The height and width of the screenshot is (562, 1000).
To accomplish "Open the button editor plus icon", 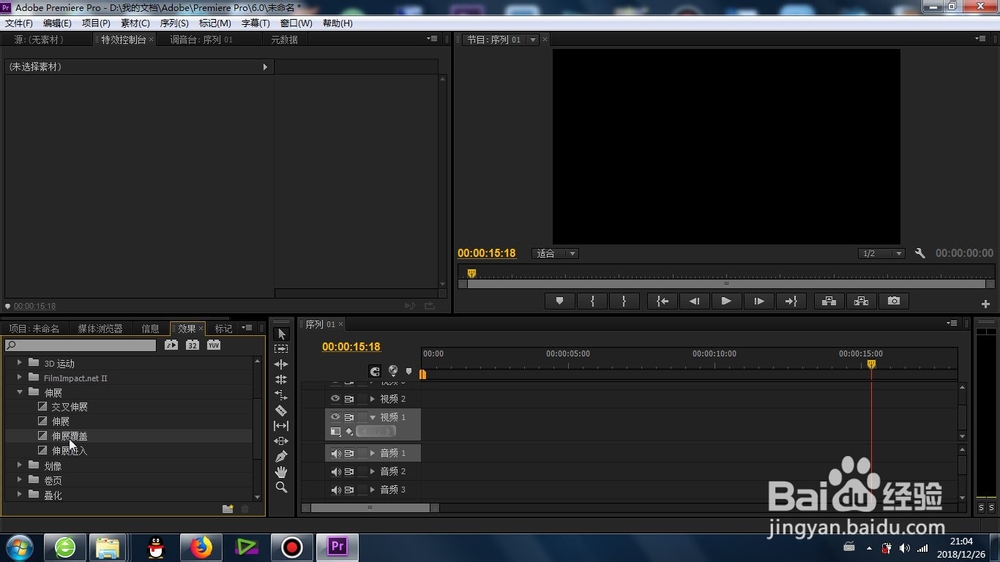I will click(x=985, y=304).
